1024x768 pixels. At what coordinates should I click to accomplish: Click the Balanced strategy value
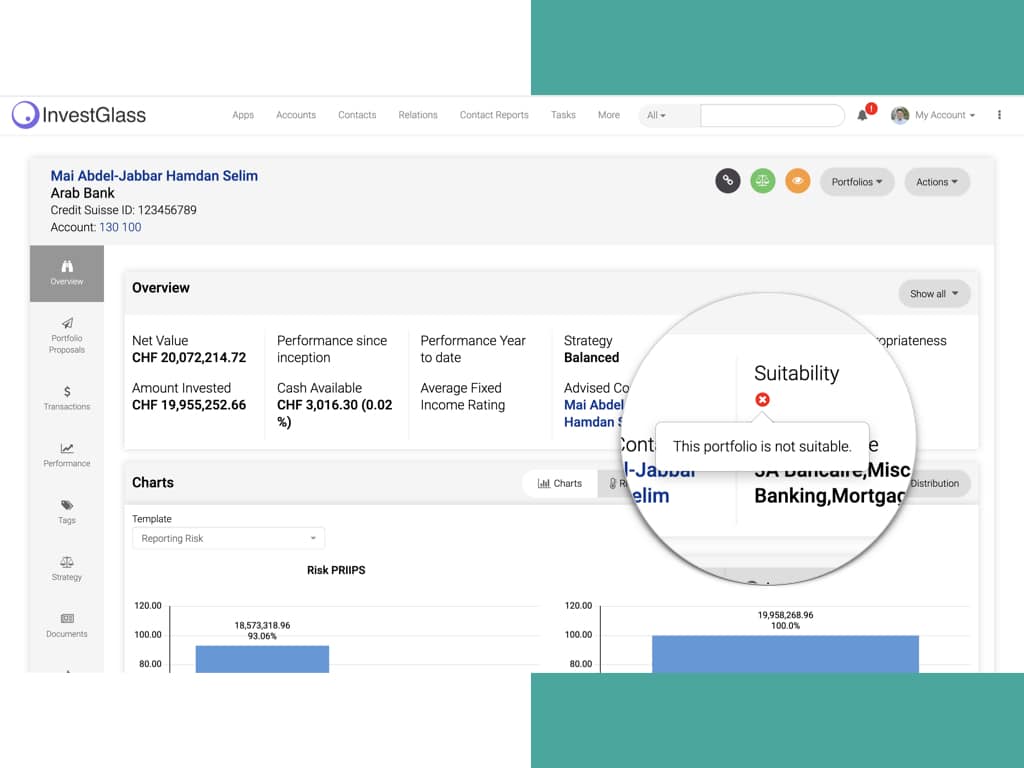coord(591,358)
